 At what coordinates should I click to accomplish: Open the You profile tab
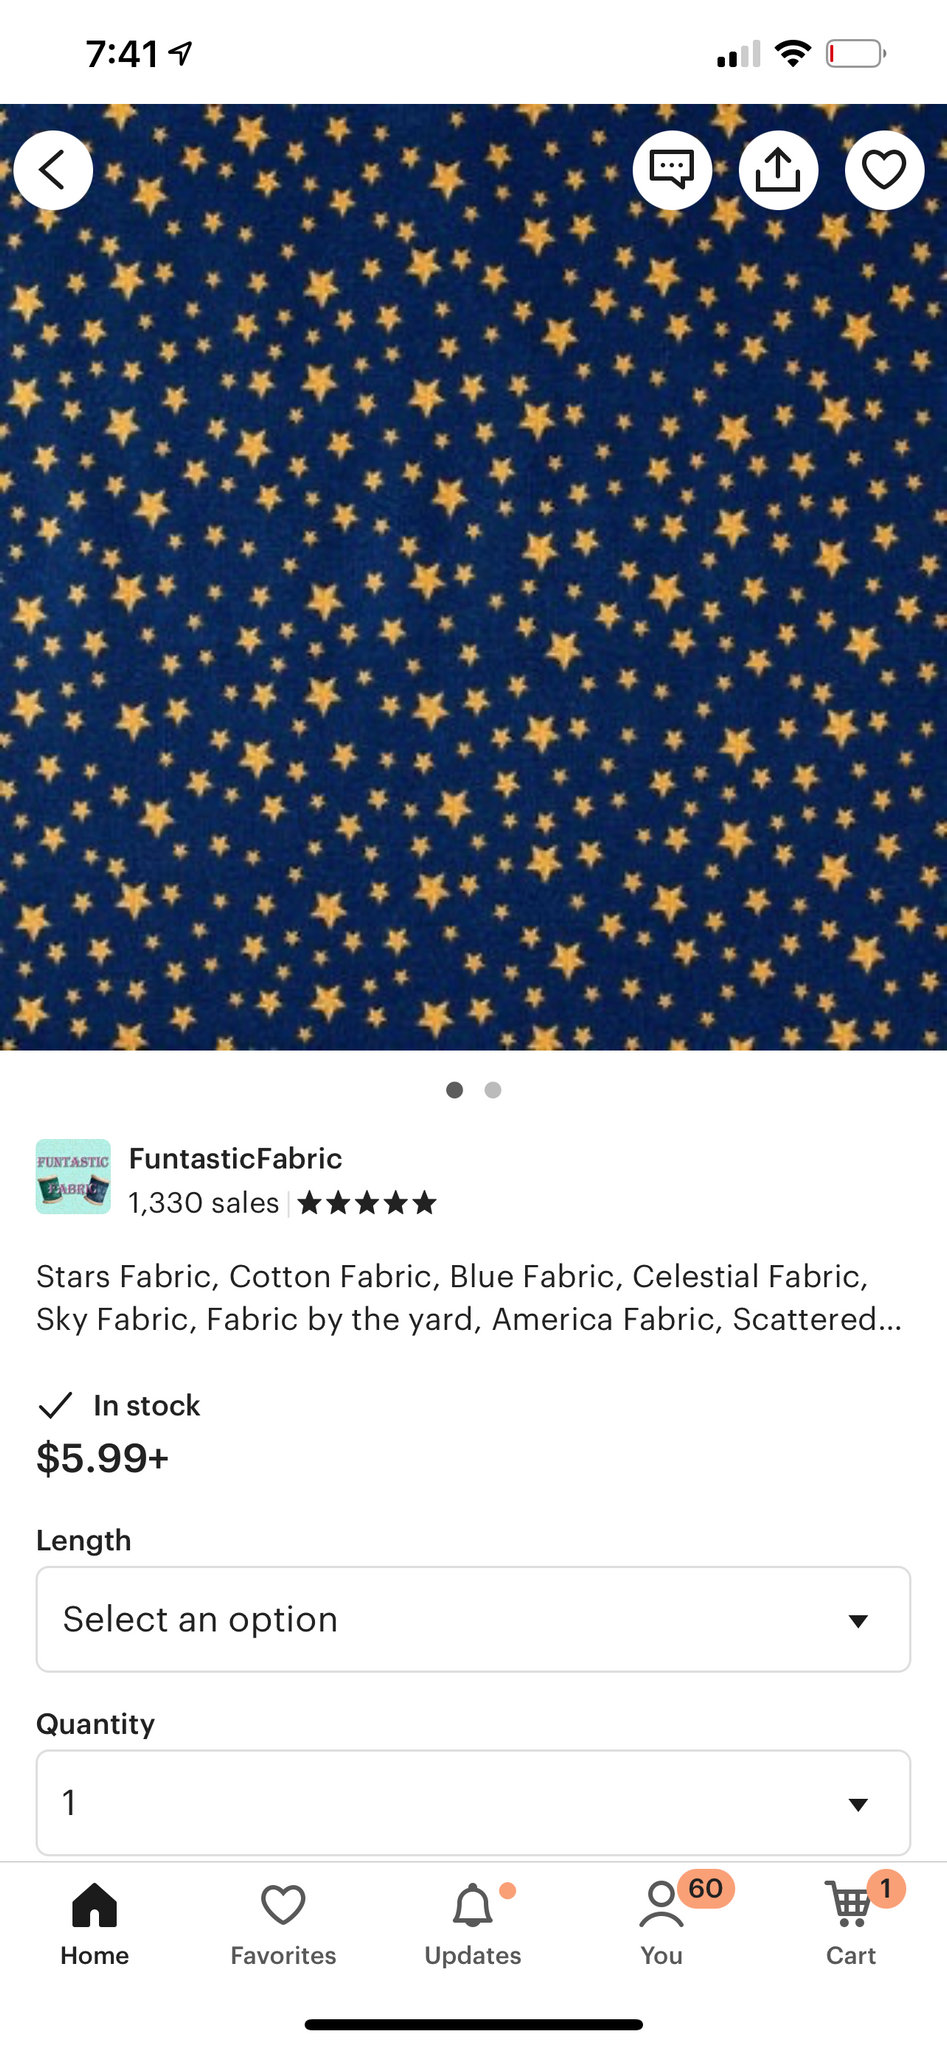point(662,1925)
